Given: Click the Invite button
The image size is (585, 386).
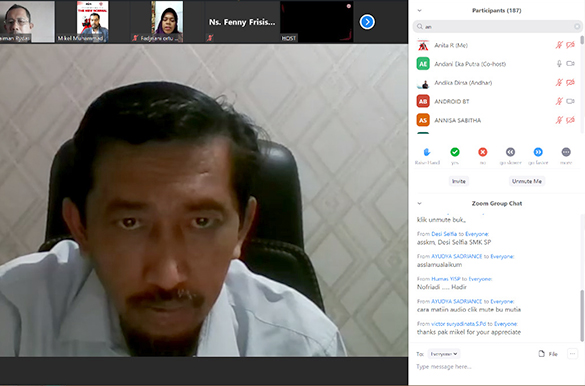Looking at the screenshot, I should pyautogui.click(x=459, y=181).
